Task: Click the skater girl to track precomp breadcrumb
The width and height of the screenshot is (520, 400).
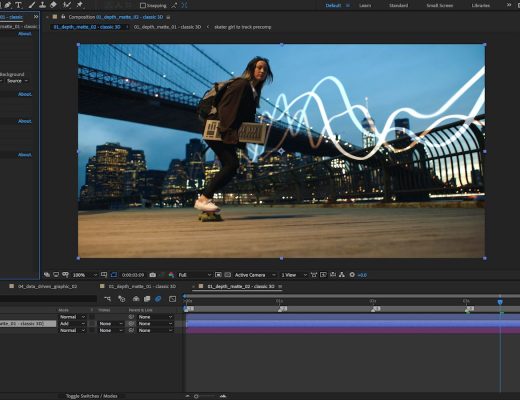Action: coord(243,27)
